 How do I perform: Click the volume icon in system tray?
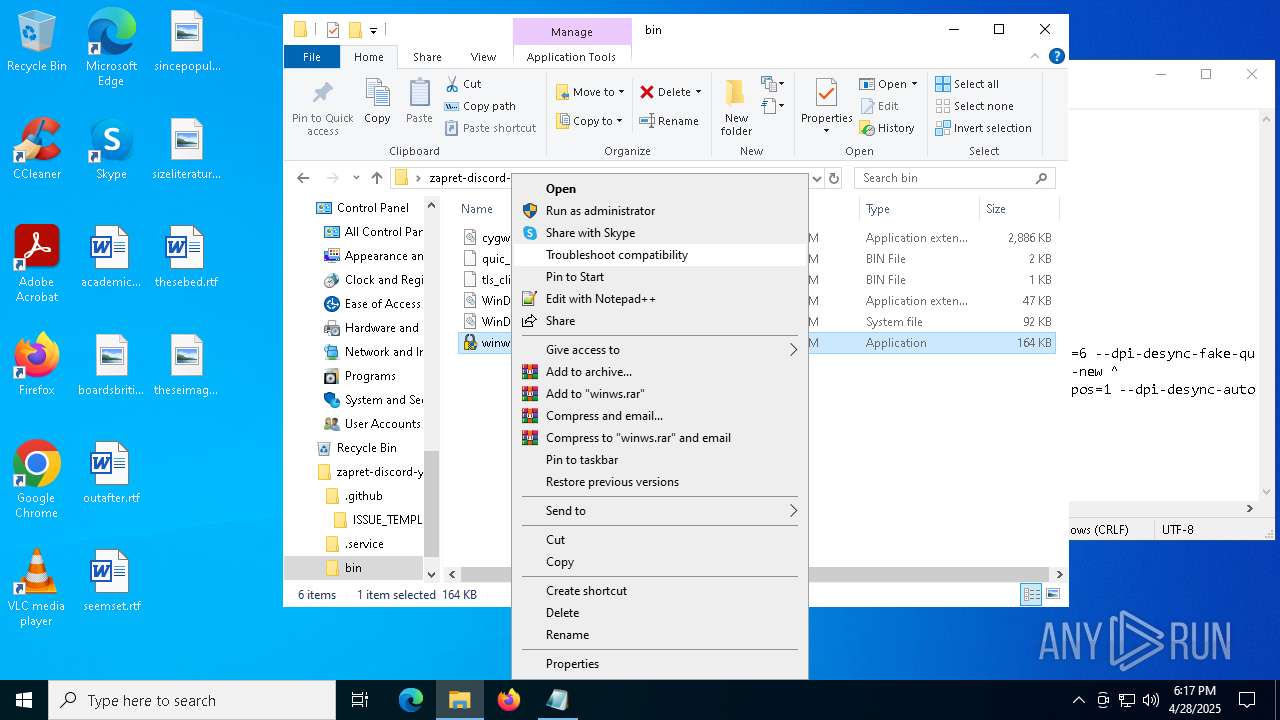(1150, 700)
